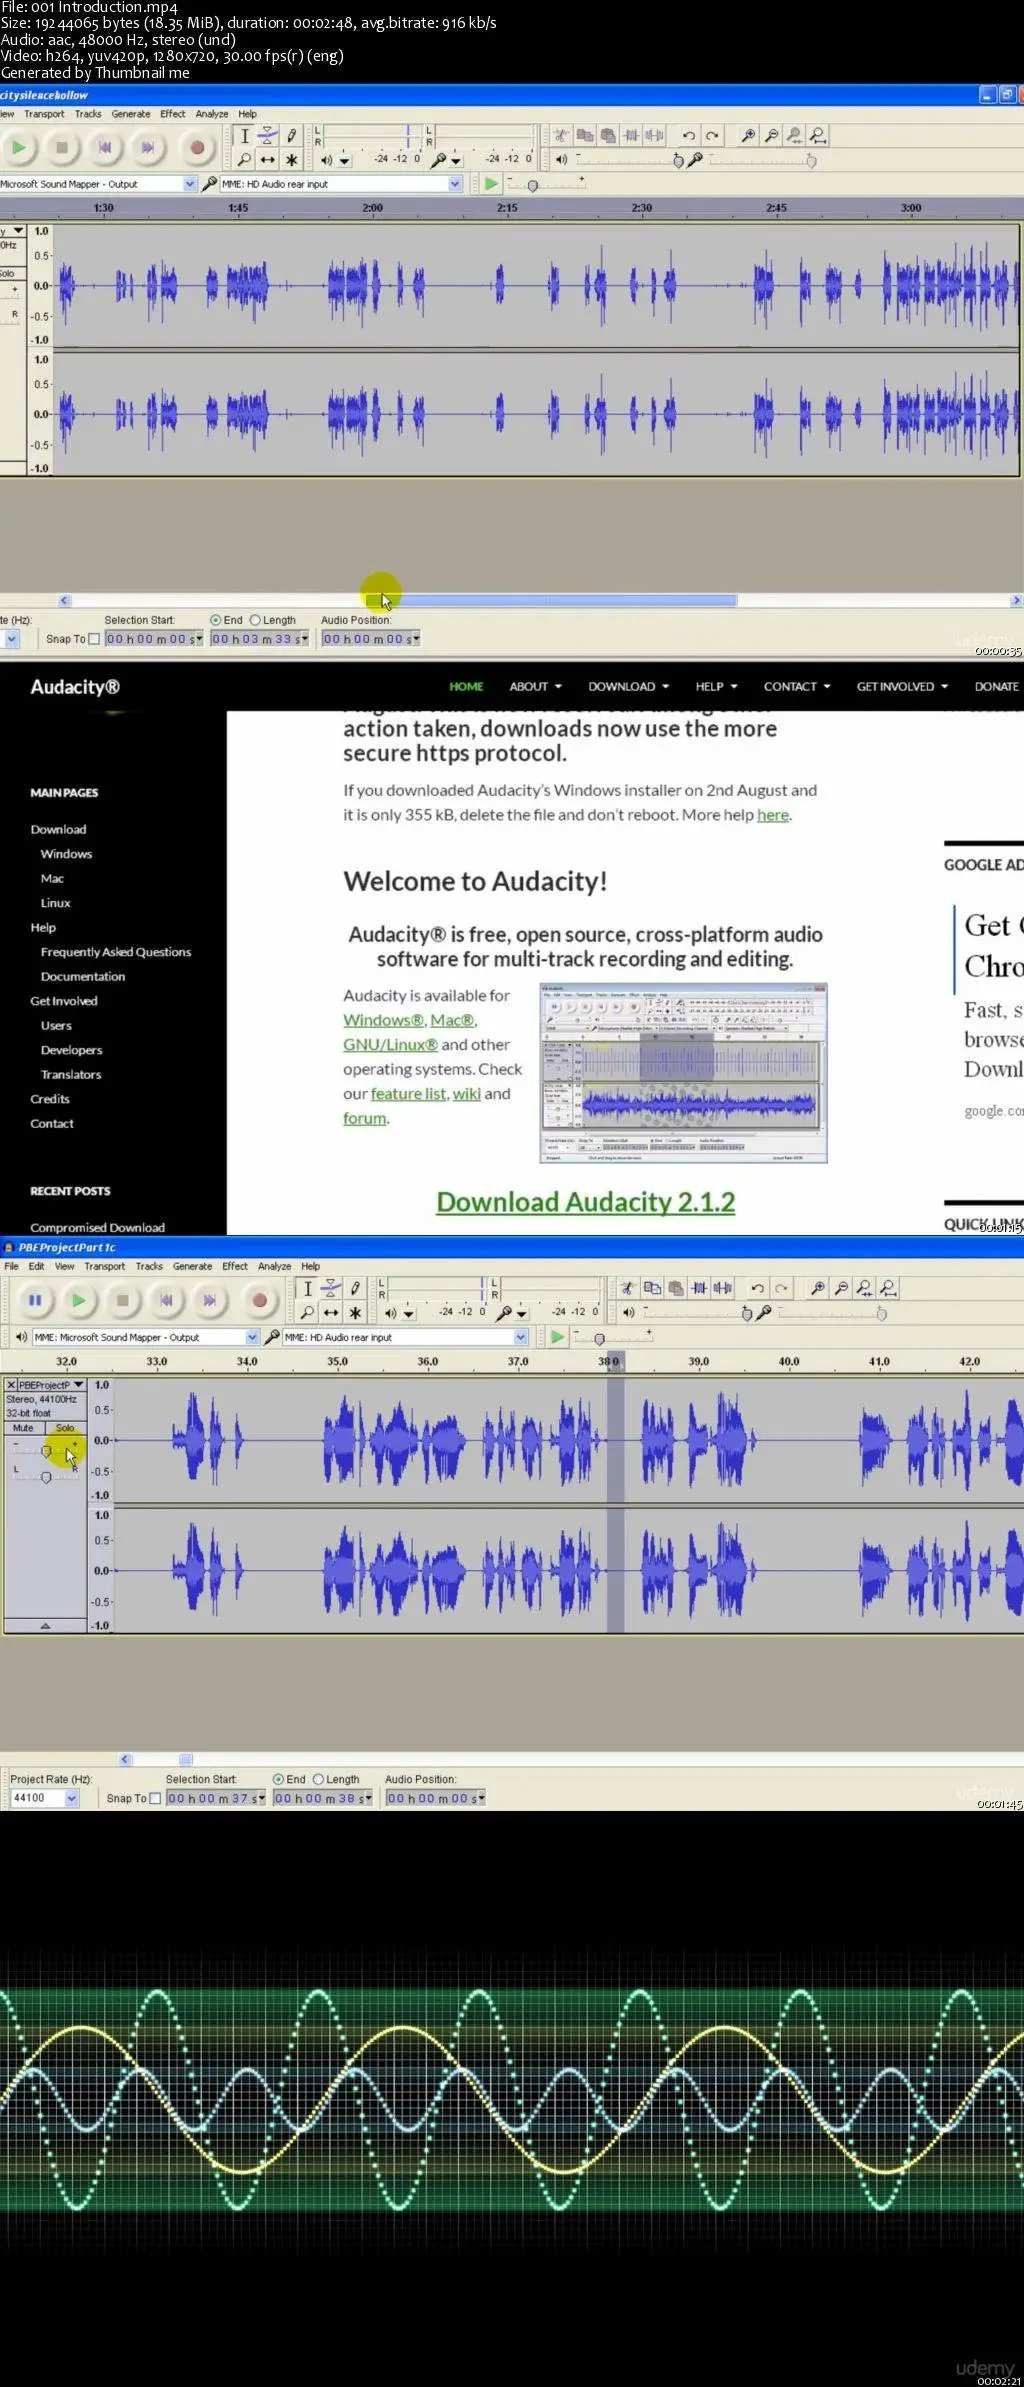The width and height of the screenshot is (1024, 2387).
Task: Open output device dropdown in PBEProjectPart1c window
Action: (x=252, y=1337)
